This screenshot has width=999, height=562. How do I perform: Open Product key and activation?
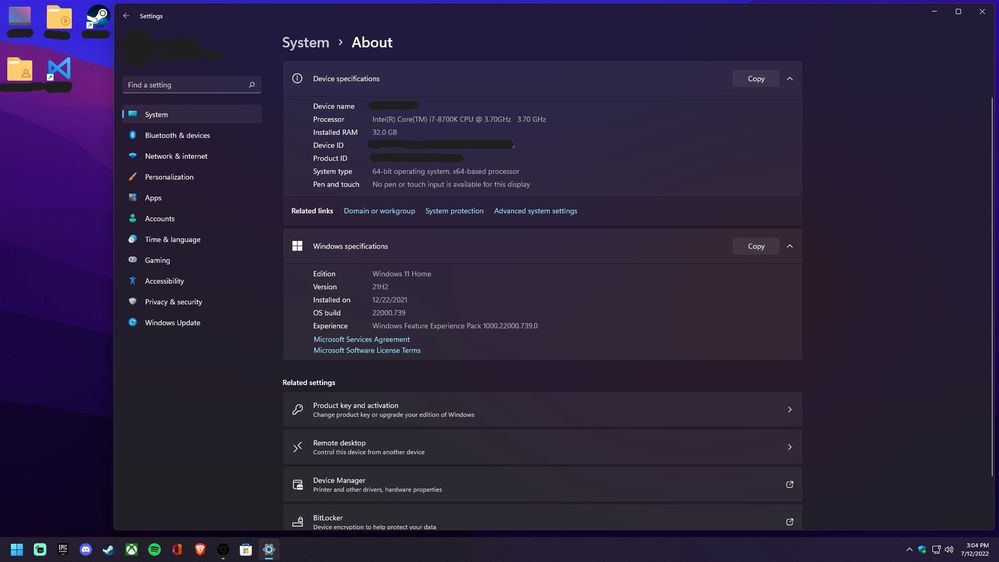[x=542, y=410]
